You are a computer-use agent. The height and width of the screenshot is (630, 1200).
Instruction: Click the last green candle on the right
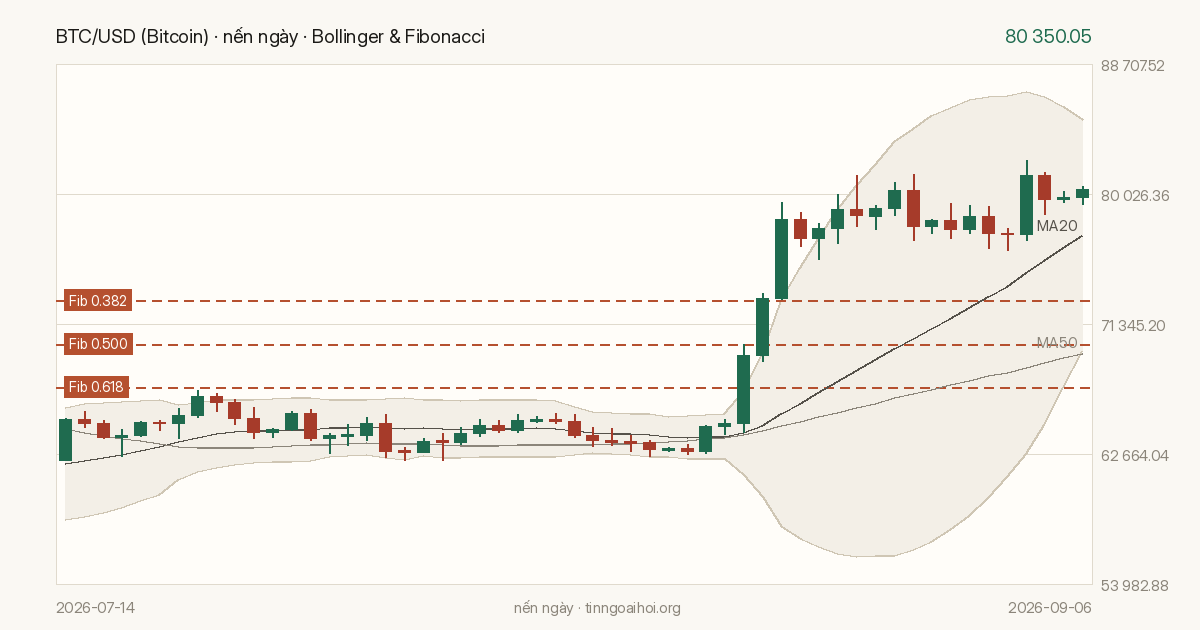coord(1082,193)
